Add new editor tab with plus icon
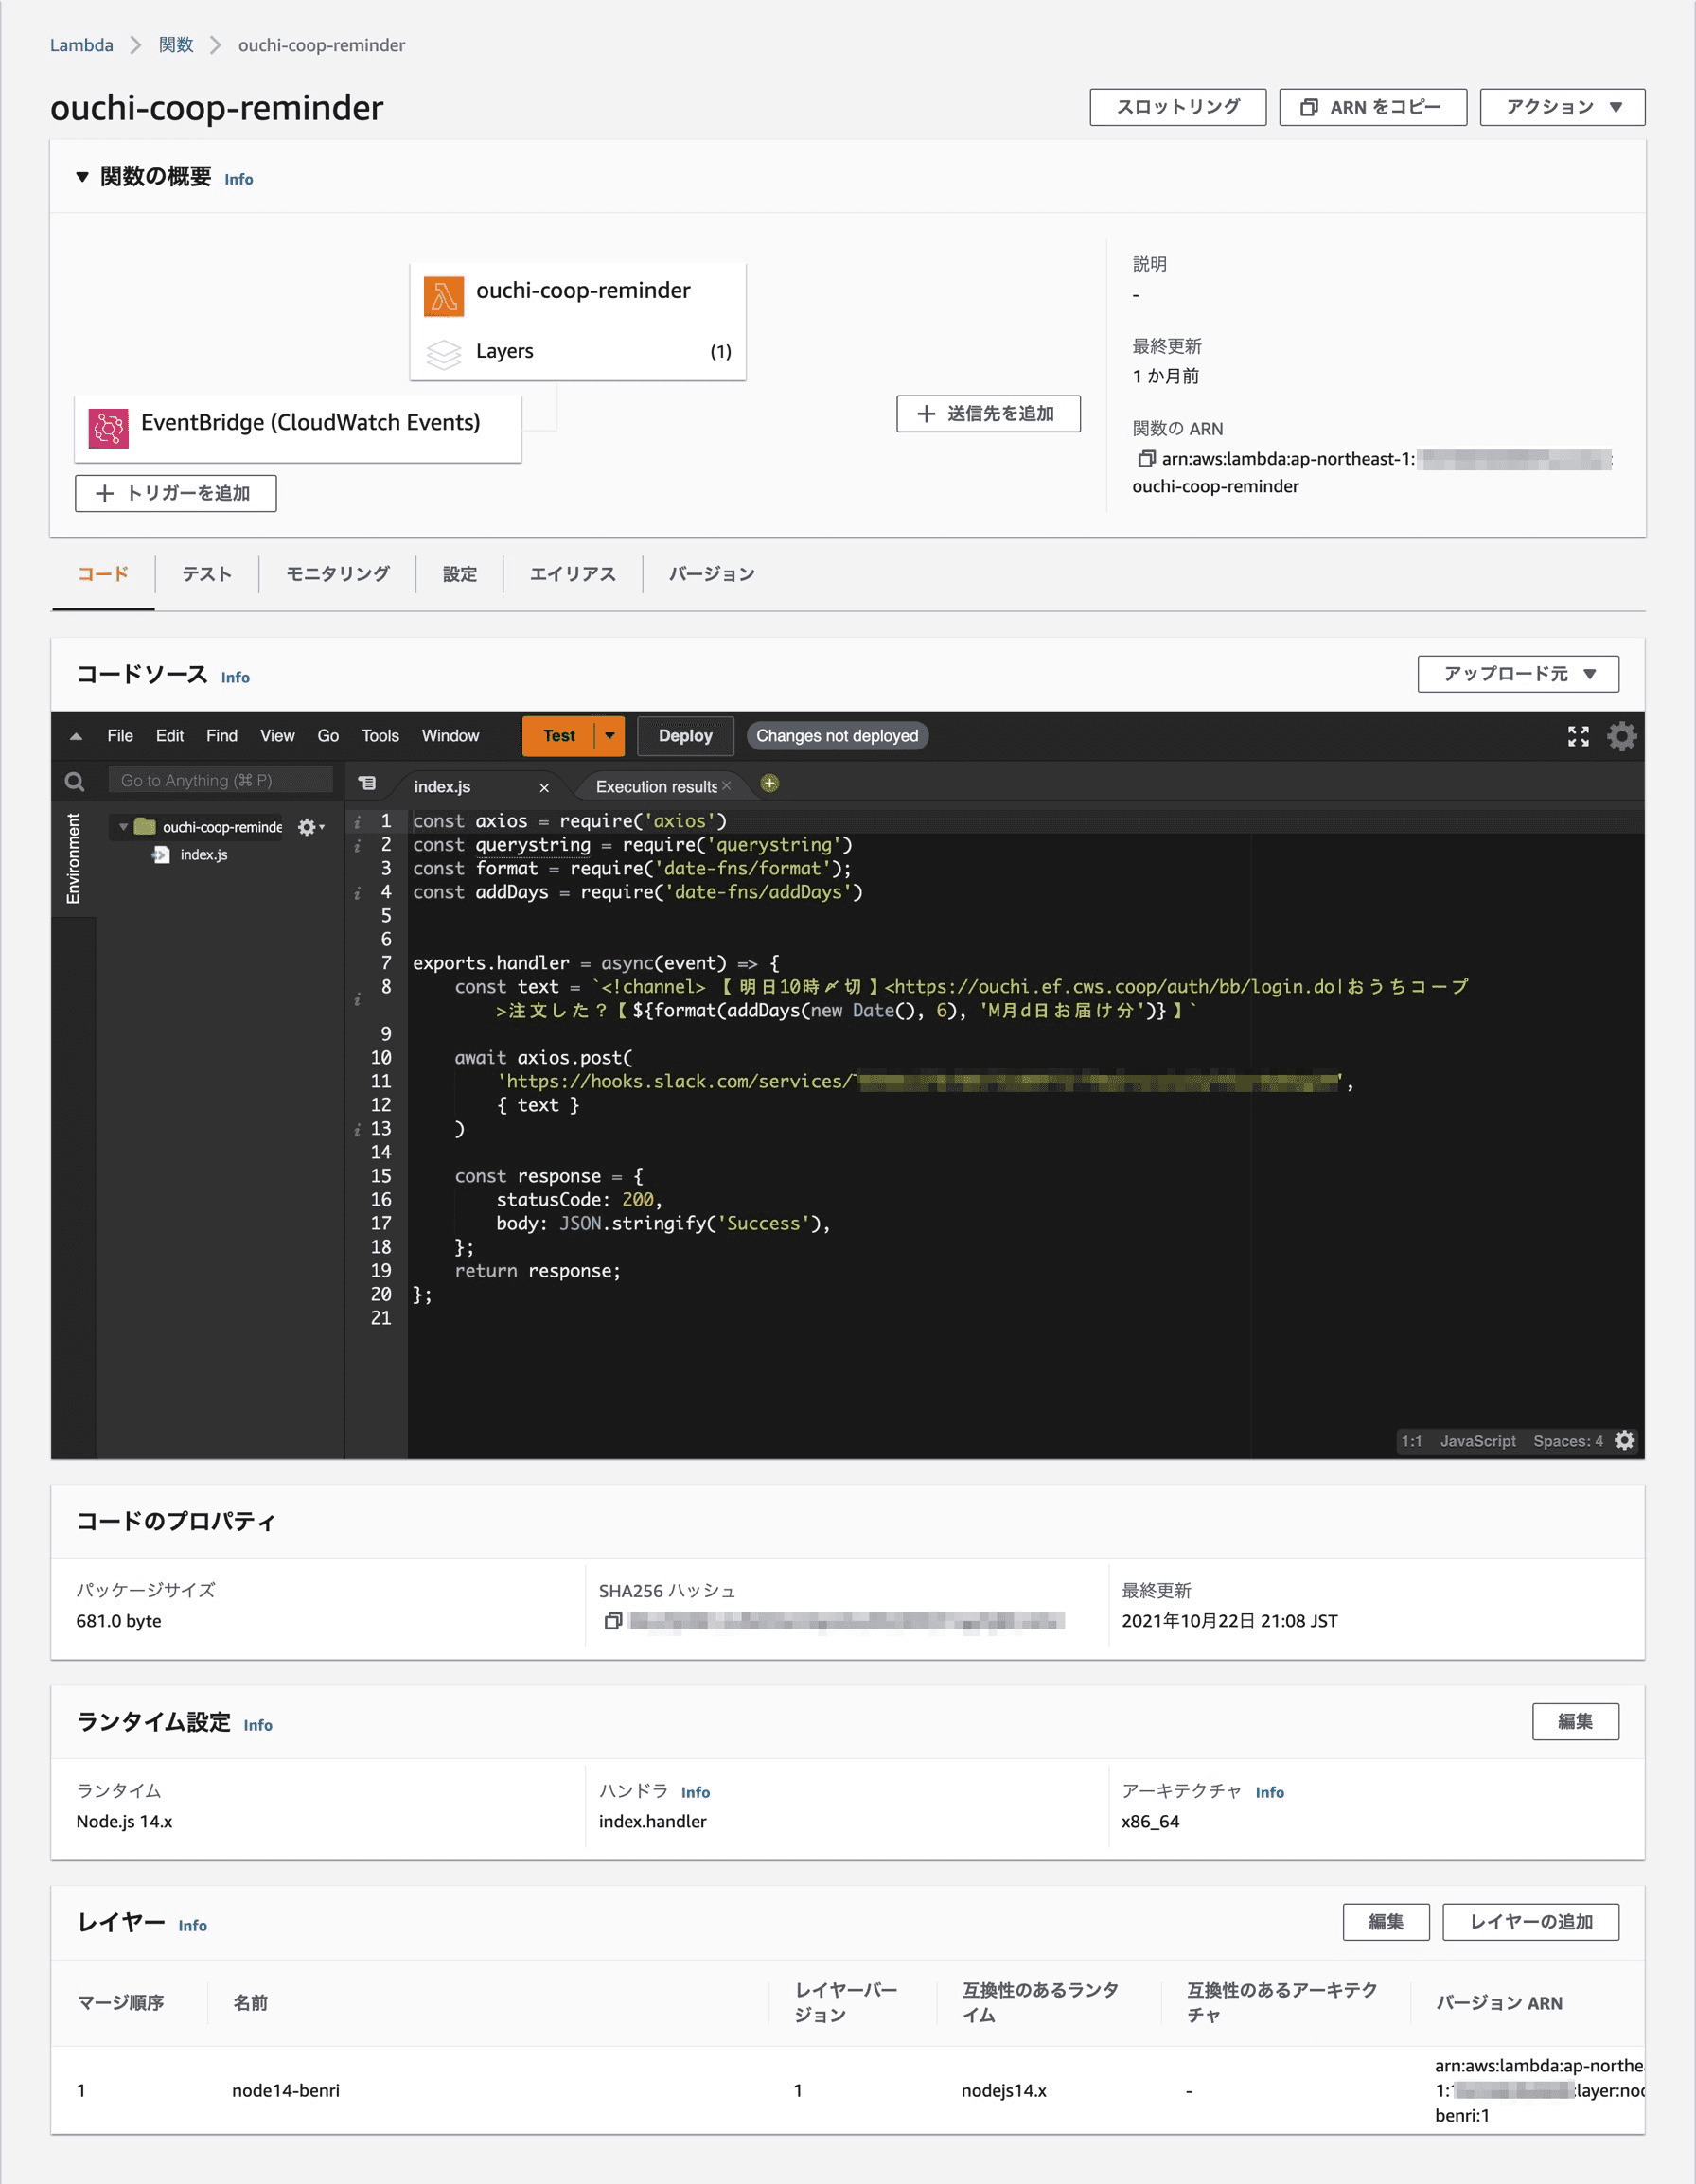Image resolution: width=1696 pixels, height=2184 pixels. coord(769,784)
